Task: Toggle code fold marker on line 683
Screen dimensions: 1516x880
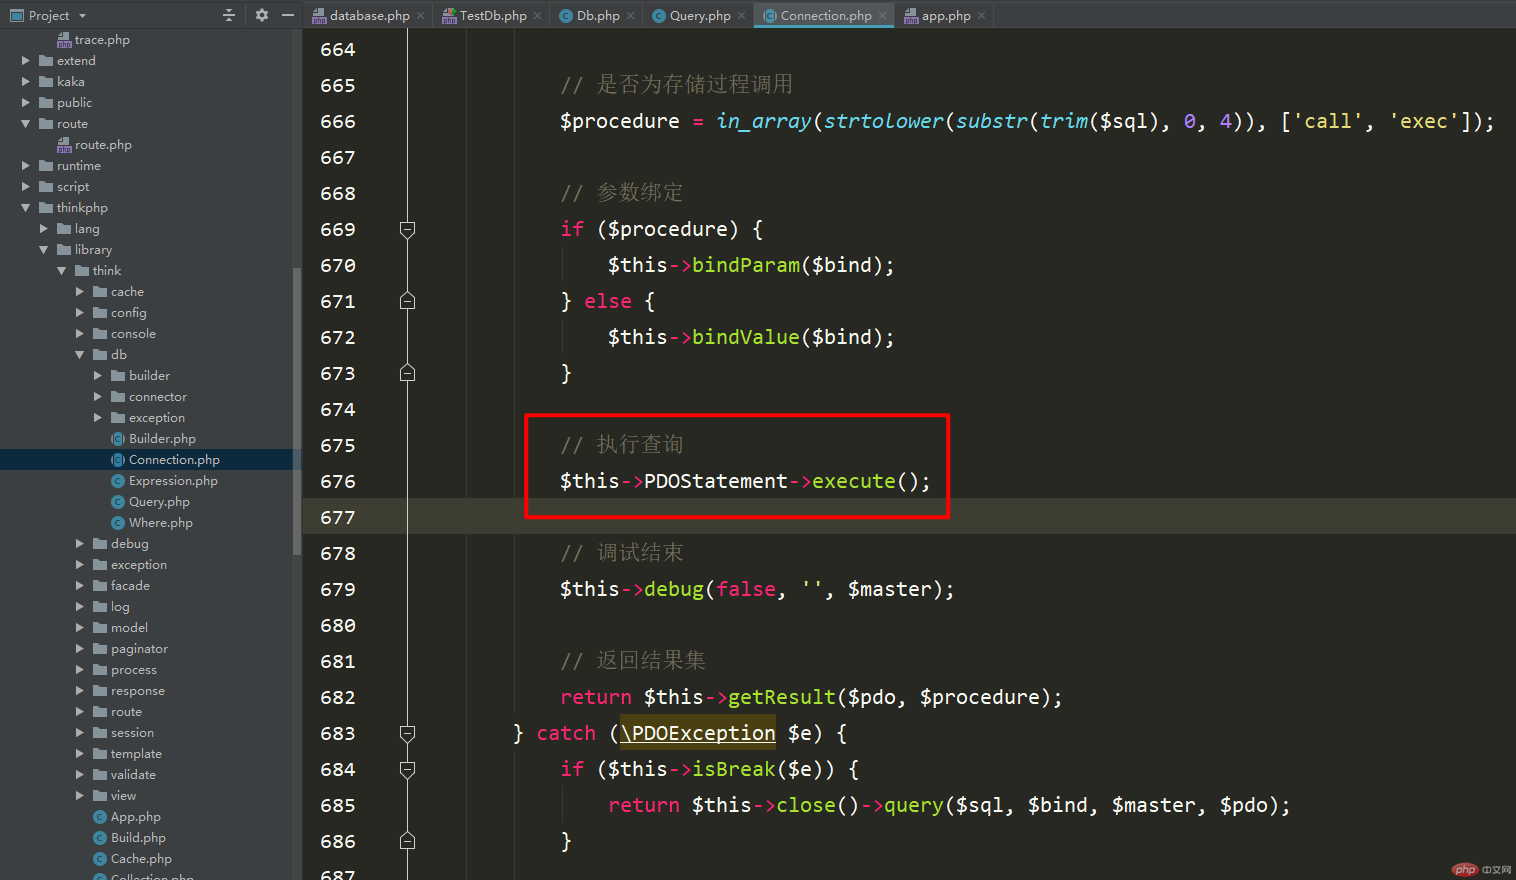Action: coord(407,733)
